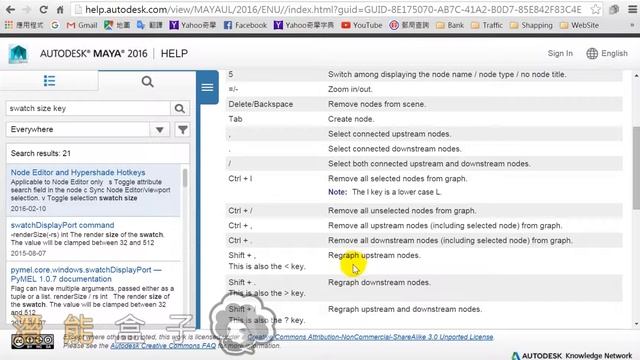Viewport: 640px width, 360px height.
Task: Open the search filter funnel icon
Action: (182, 130)
